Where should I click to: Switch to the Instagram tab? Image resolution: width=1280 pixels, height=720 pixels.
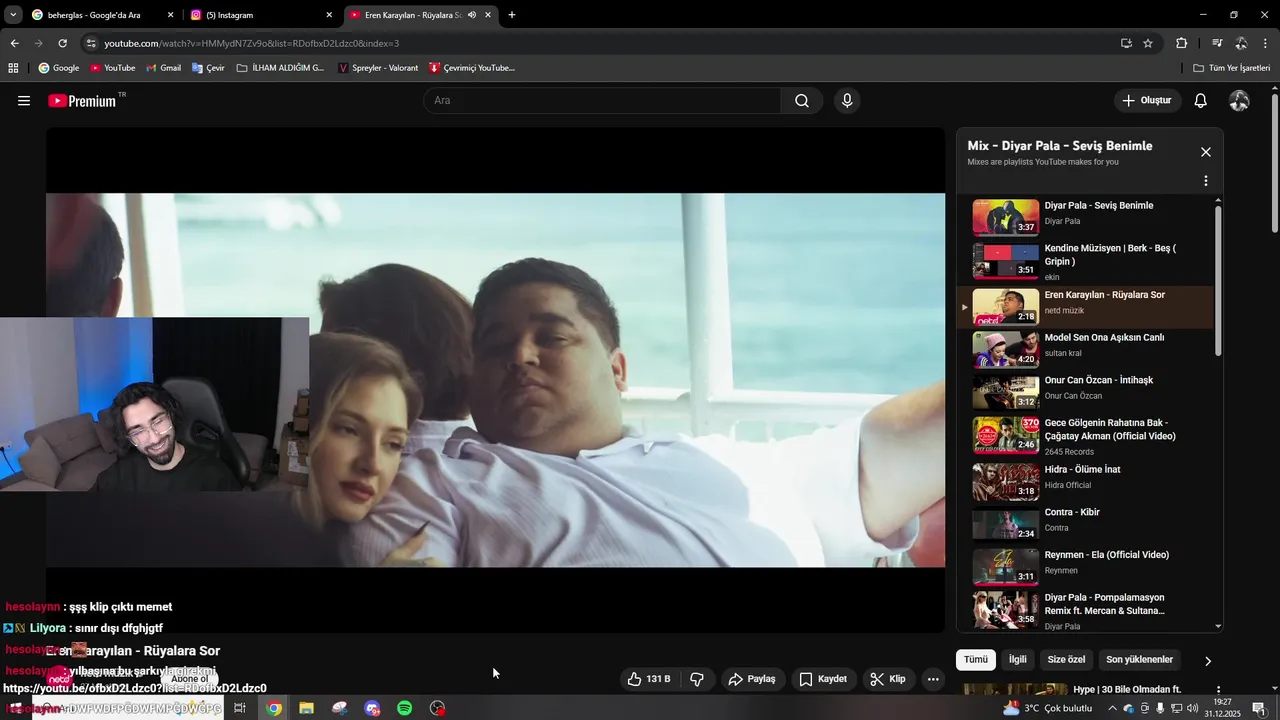click(x=262, y=15)
